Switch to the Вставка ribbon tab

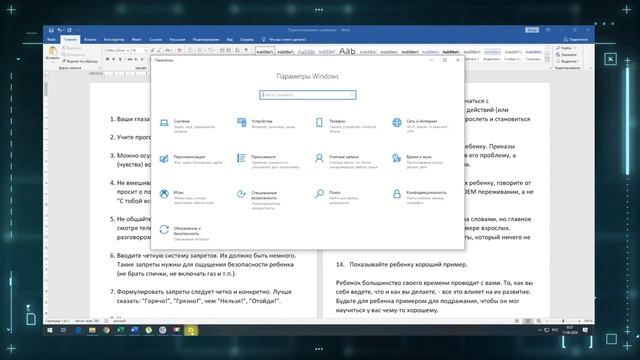[90, 40]
